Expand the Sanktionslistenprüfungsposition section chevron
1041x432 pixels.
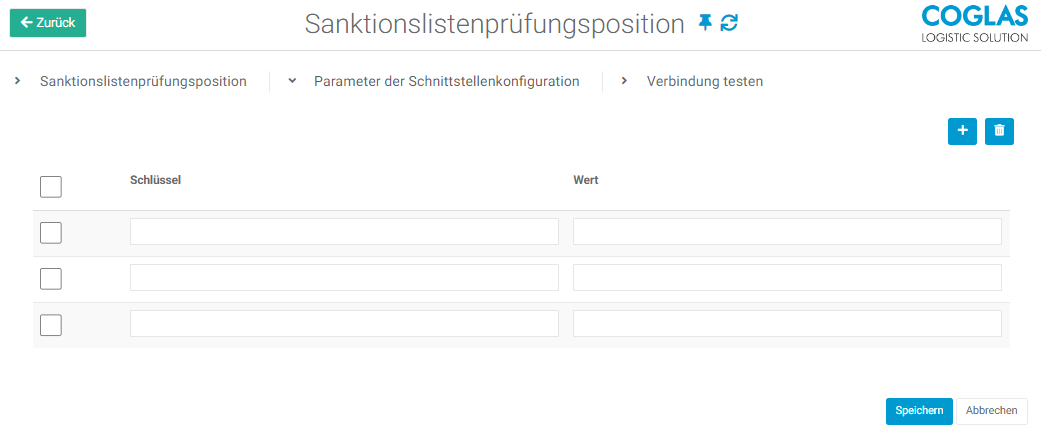click(x=18, y=81)
